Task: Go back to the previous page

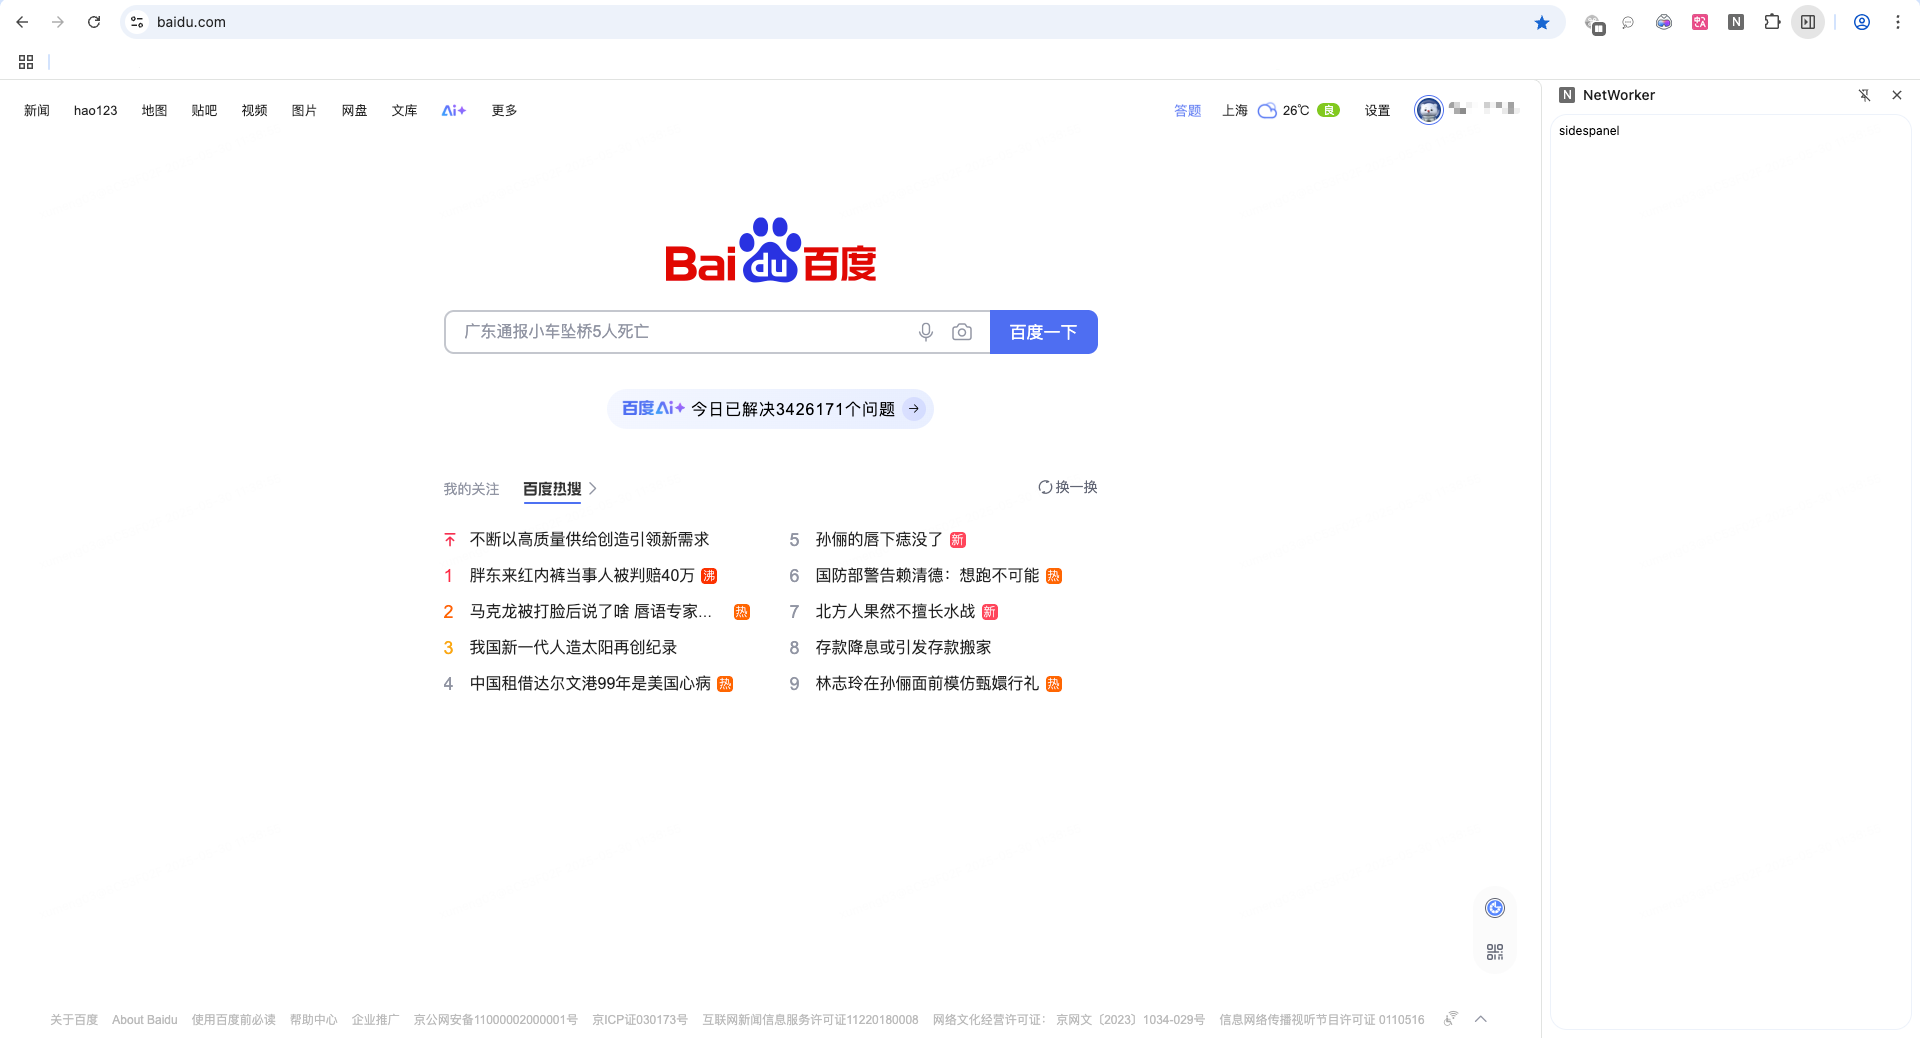Action: 22,22
